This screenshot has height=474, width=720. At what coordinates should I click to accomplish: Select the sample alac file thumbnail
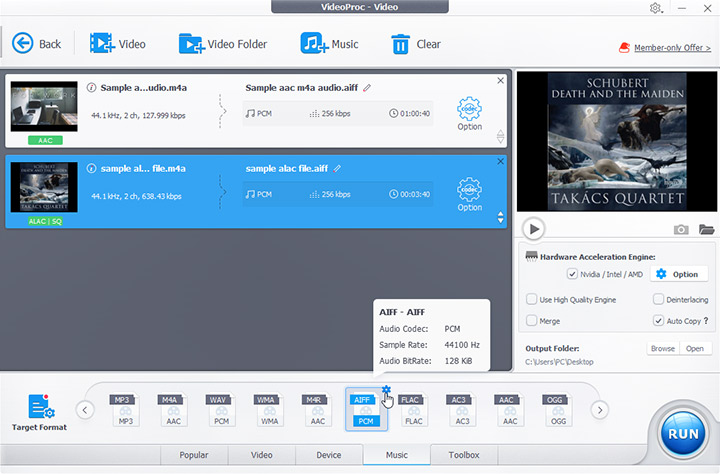click(x=44, y=187)
